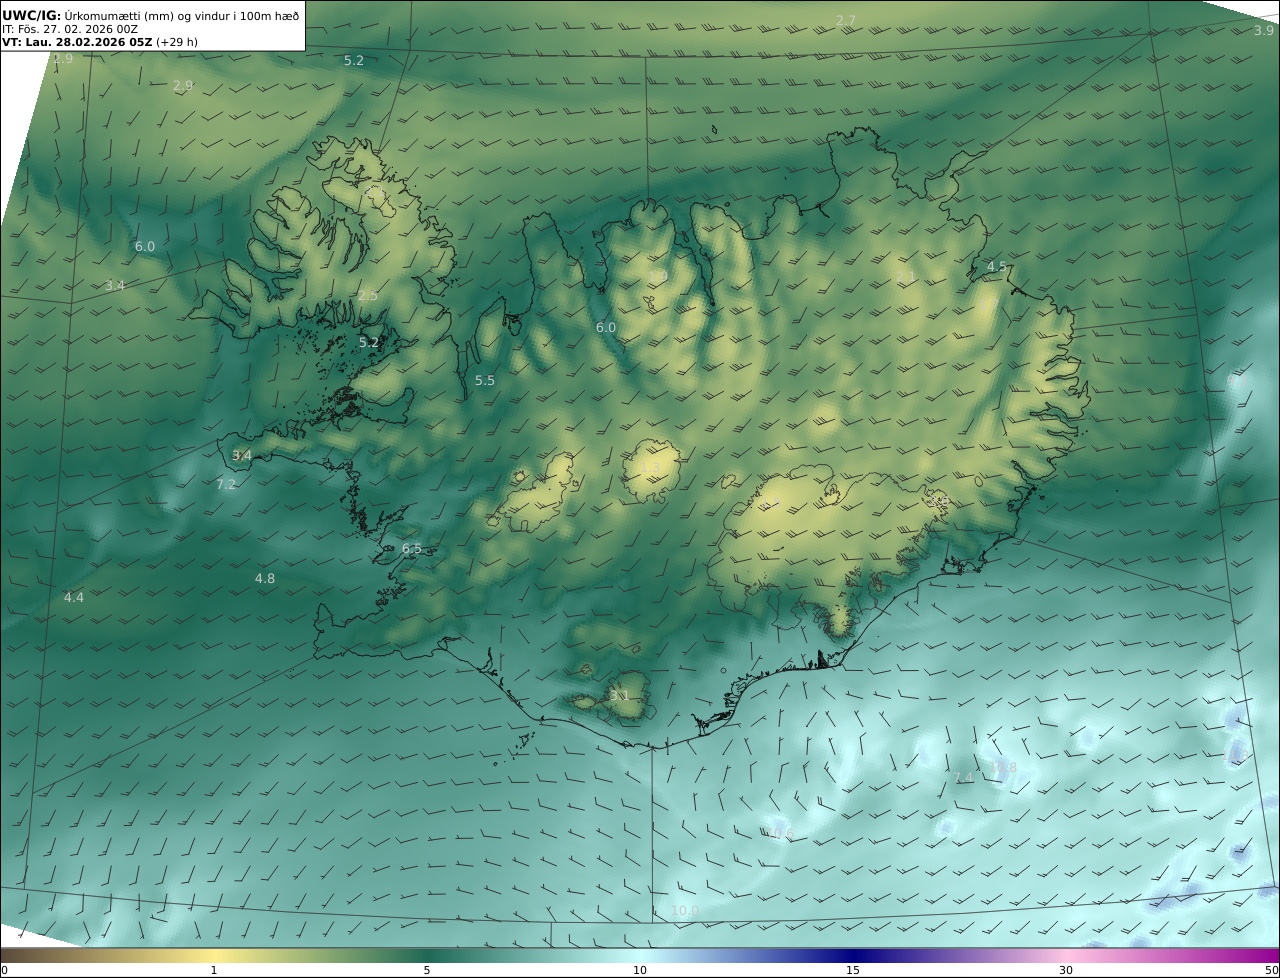Select the 10 tick on color scale
The image size is (1280, 978).
tap(640, 970)
